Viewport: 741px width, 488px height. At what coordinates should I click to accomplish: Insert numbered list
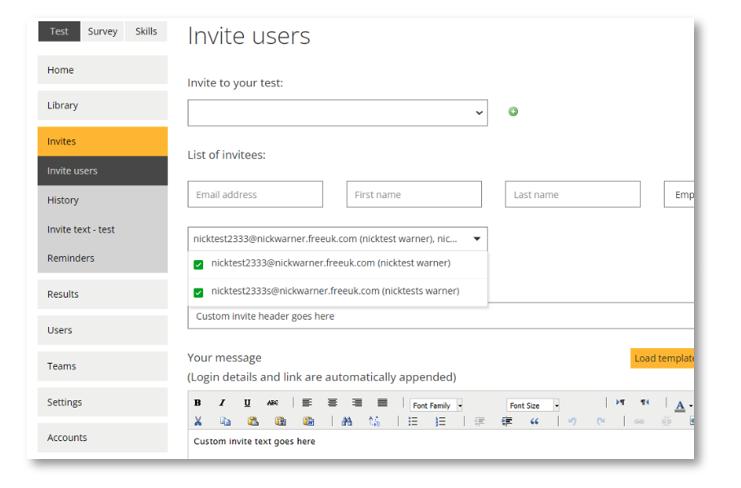click(440, 421)
